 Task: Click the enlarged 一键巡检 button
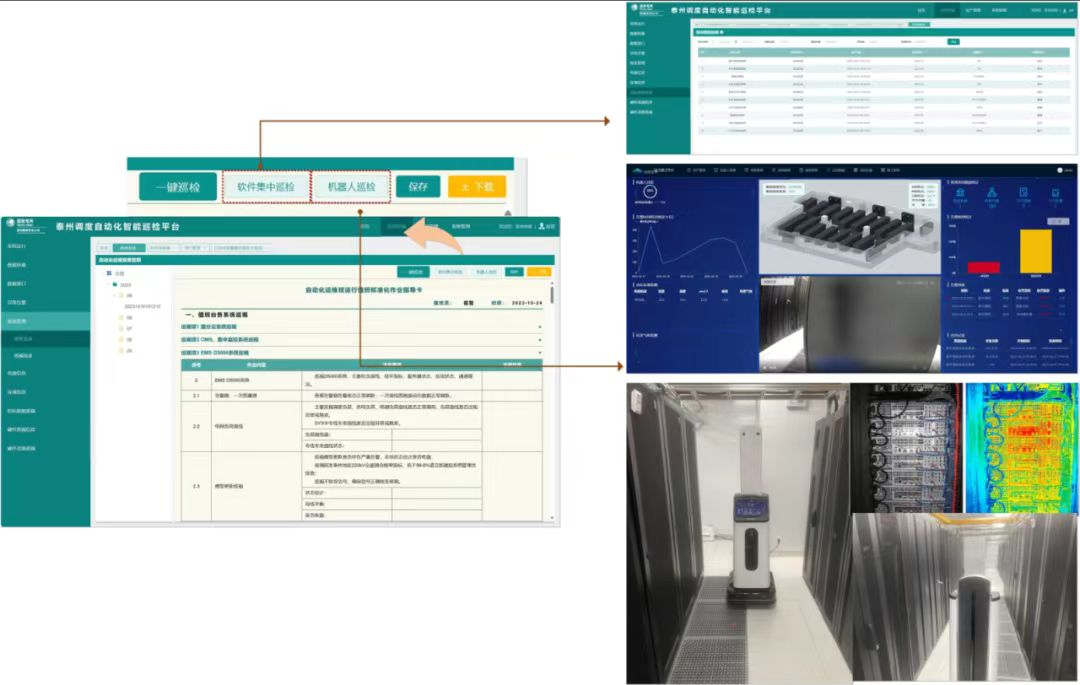click(x=178, y=187)
